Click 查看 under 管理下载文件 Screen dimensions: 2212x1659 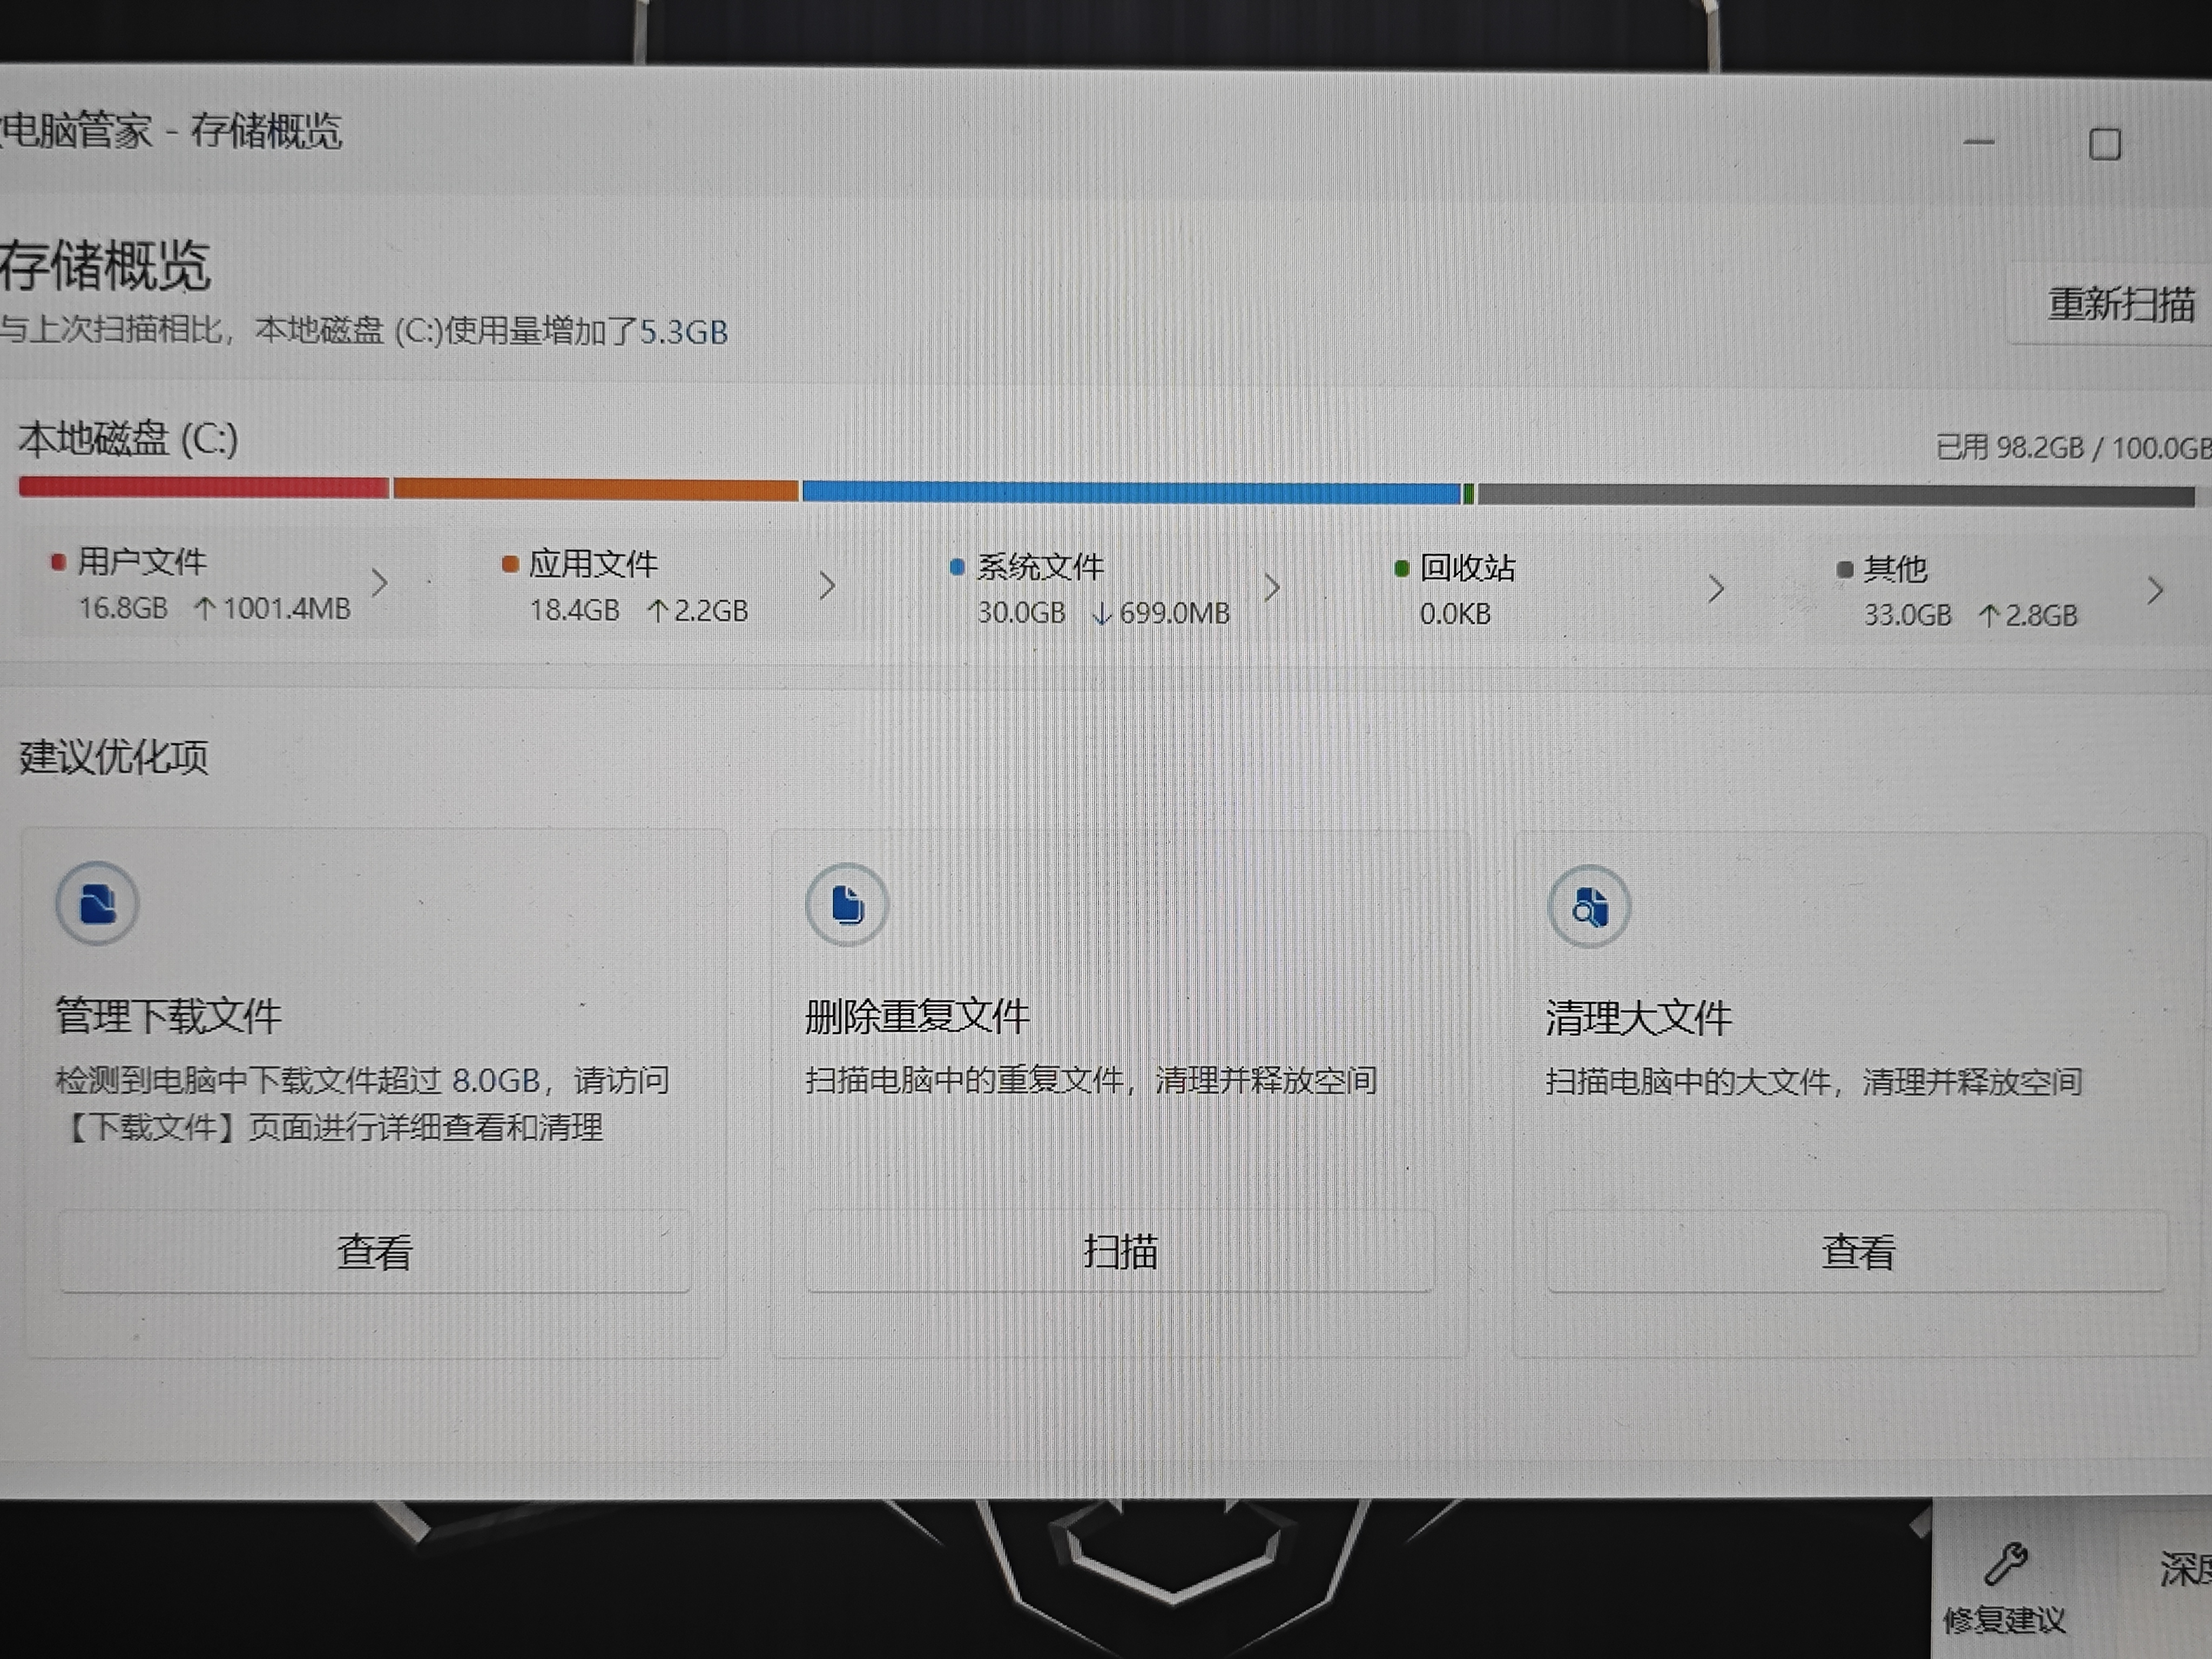(374, 1252)
